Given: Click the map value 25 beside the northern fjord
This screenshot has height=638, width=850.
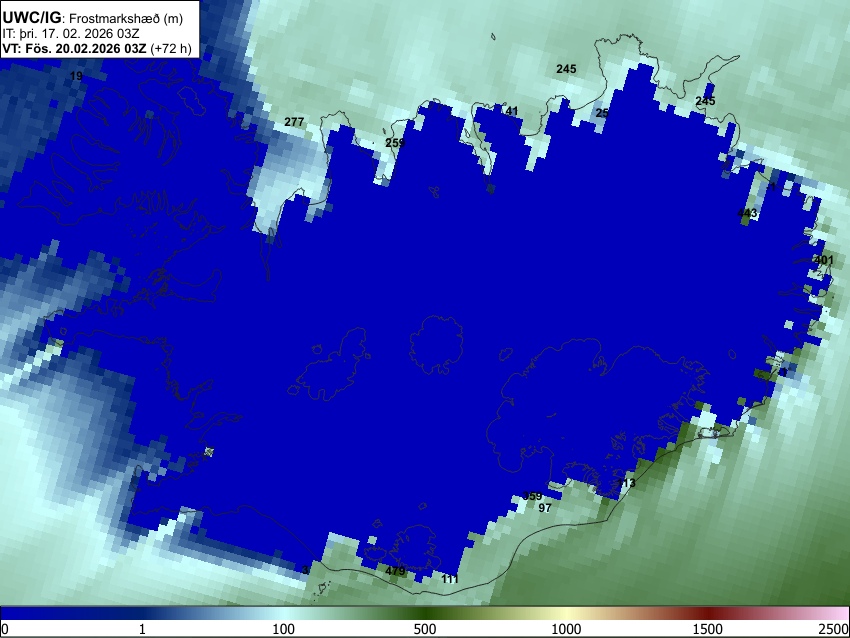Looking at the screenshot, I should 602,113.
